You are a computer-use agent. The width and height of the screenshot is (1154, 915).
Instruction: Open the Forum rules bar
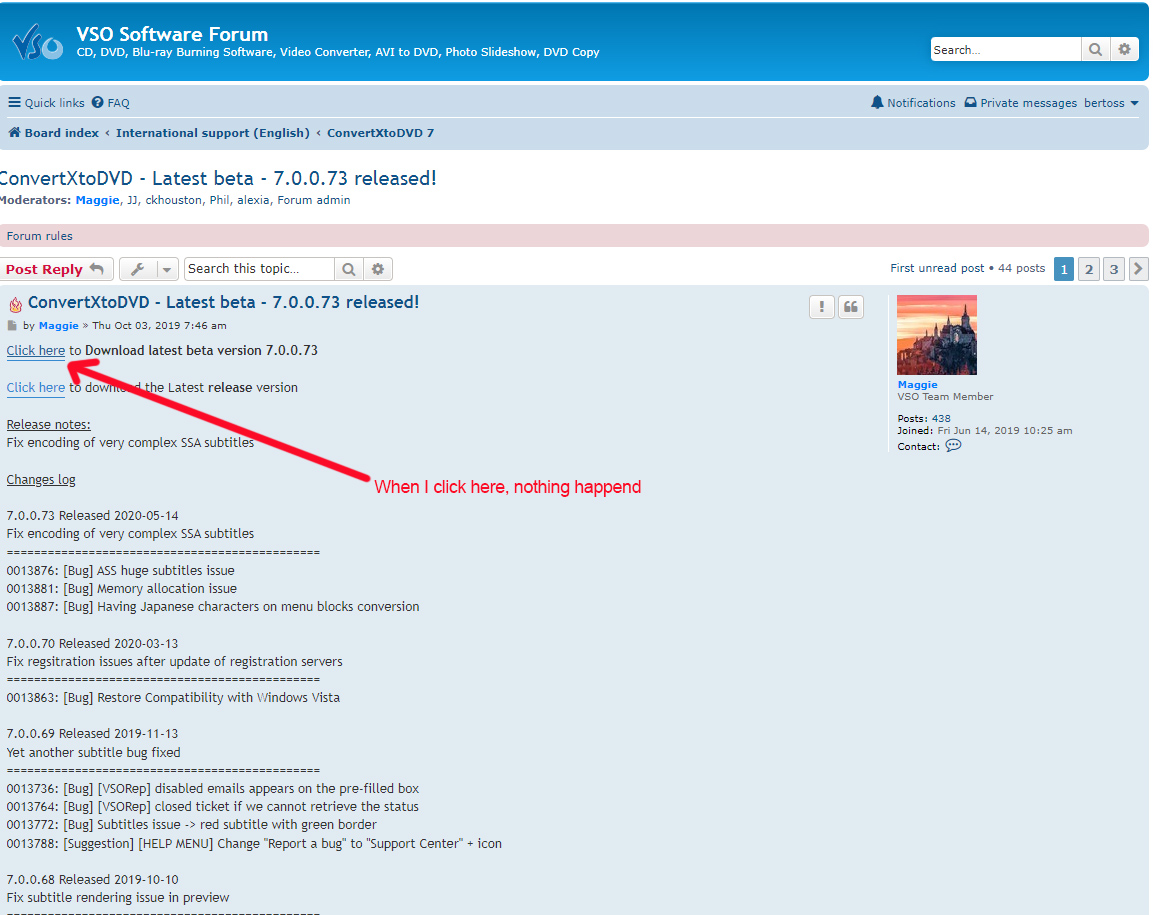574,236
